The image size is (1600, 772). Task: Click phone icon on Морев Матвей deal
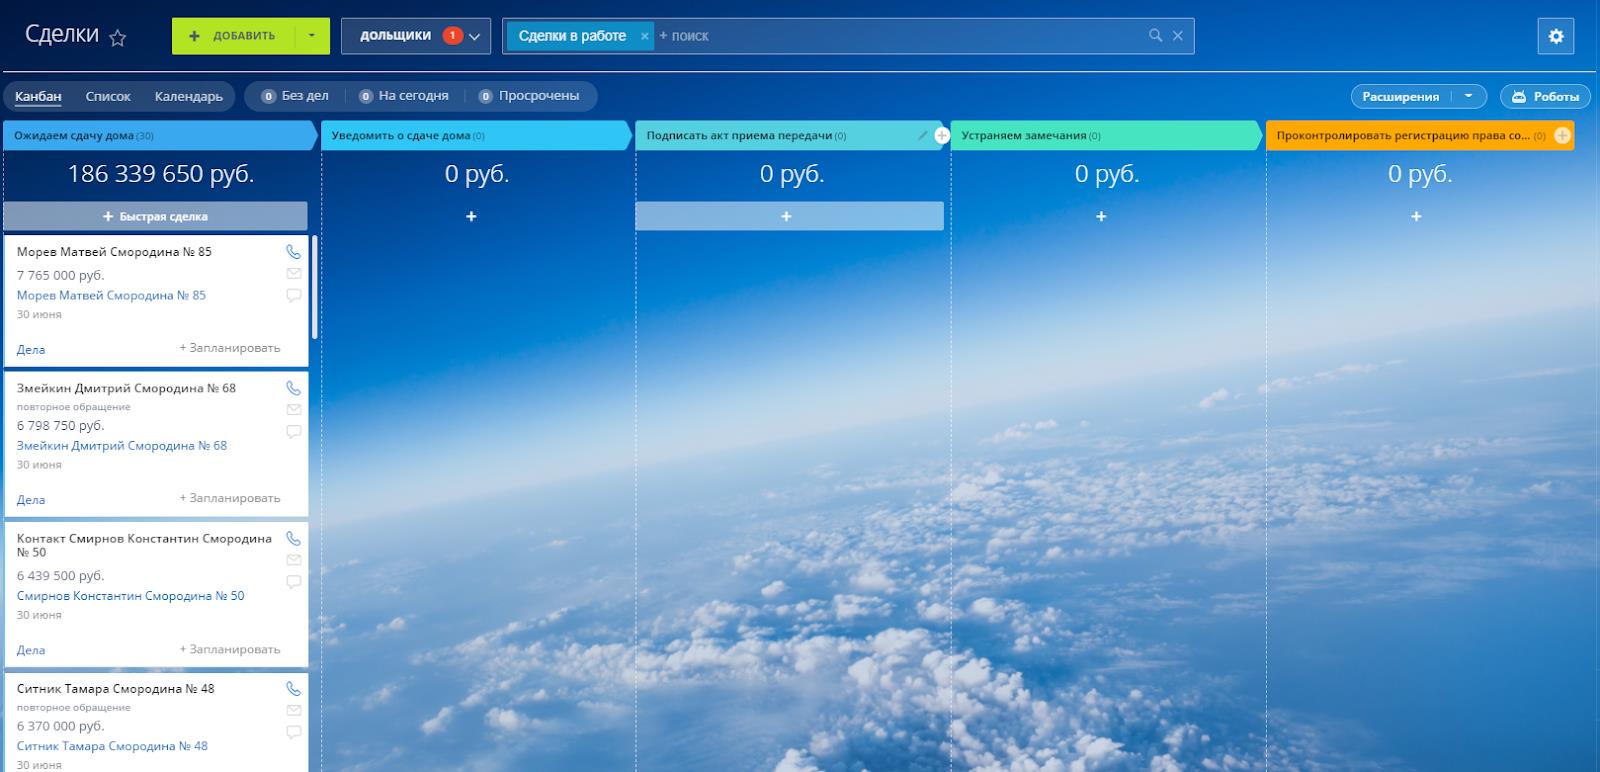point(293,252)
